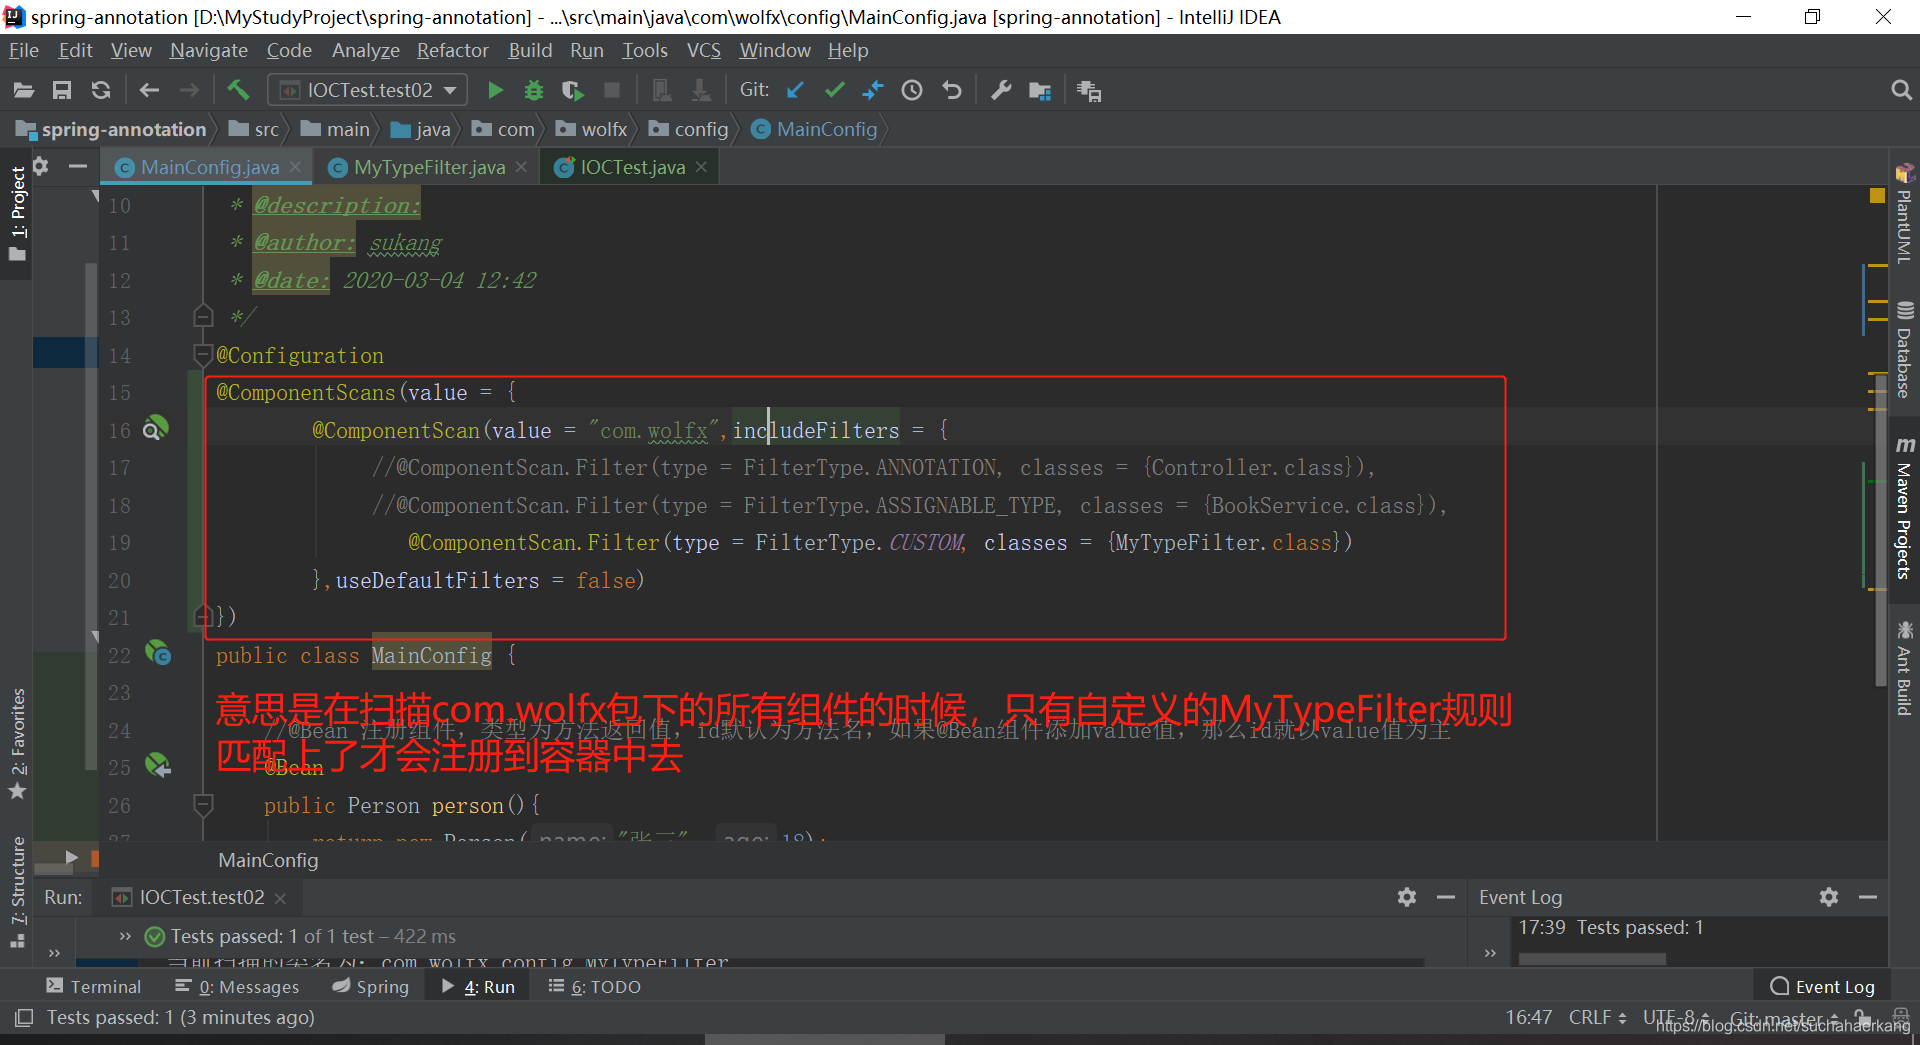This screenshot has width=1920, height=1045.
Task: Open the 0: Messages tool window
Action: click(x=237, y=986)
